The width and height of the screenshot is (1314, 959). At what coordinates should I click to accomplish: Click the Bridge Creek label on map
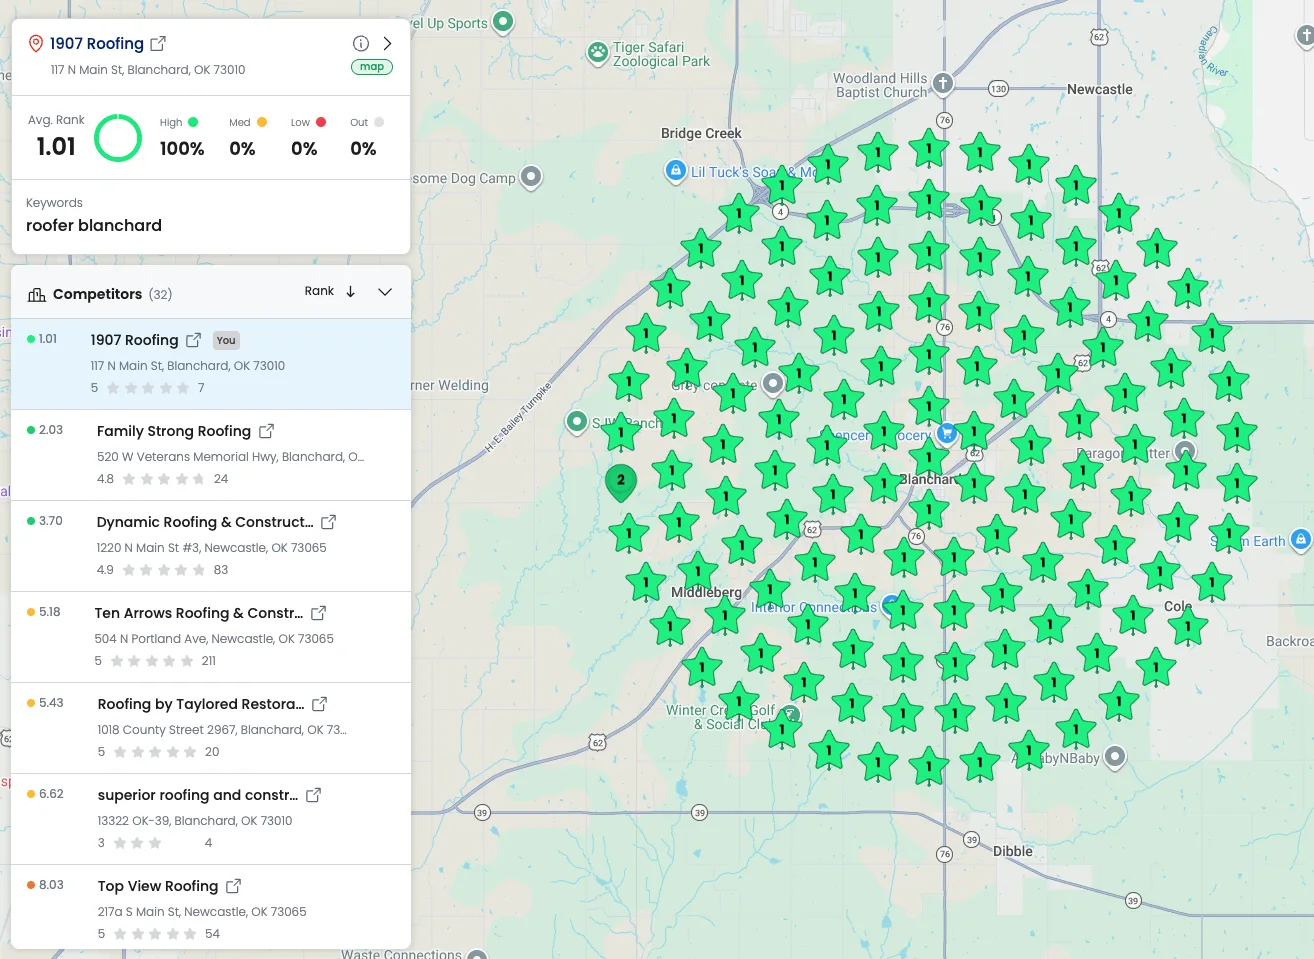click(x=701, y=133)
